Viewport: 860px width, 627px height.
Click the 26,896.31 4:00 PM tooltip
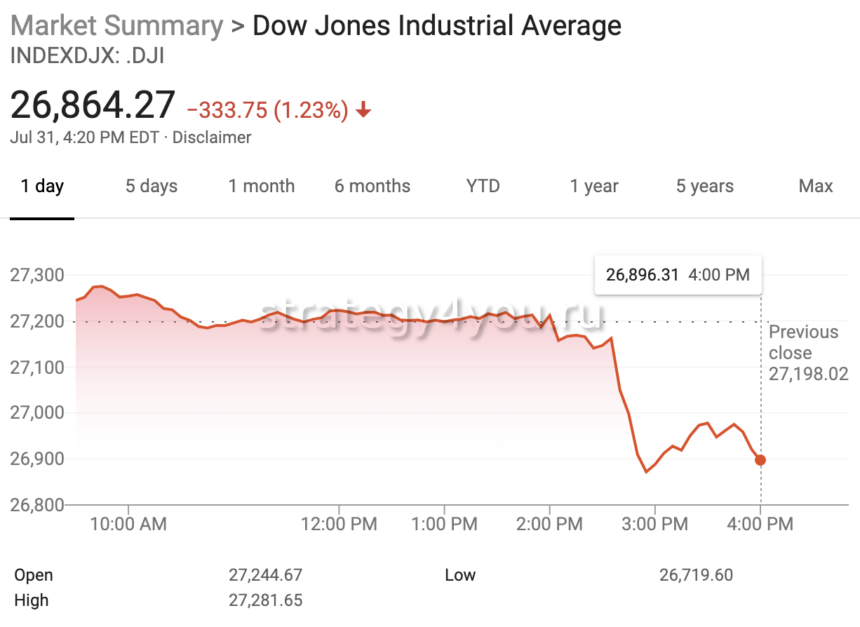click(x=677, y=274)
